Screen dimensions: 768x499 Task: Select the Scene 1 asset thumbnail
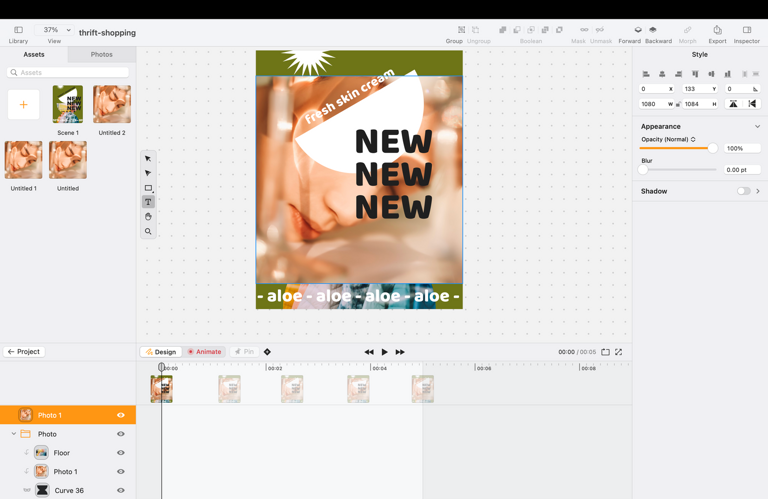(x=68, y=104)
